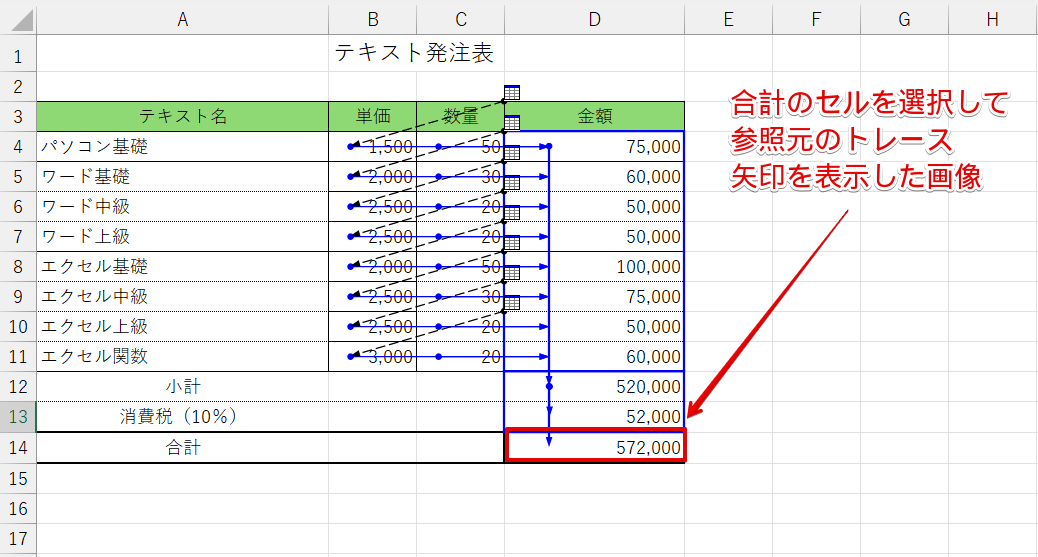Click the 合計 label cell

click(183, 447)
